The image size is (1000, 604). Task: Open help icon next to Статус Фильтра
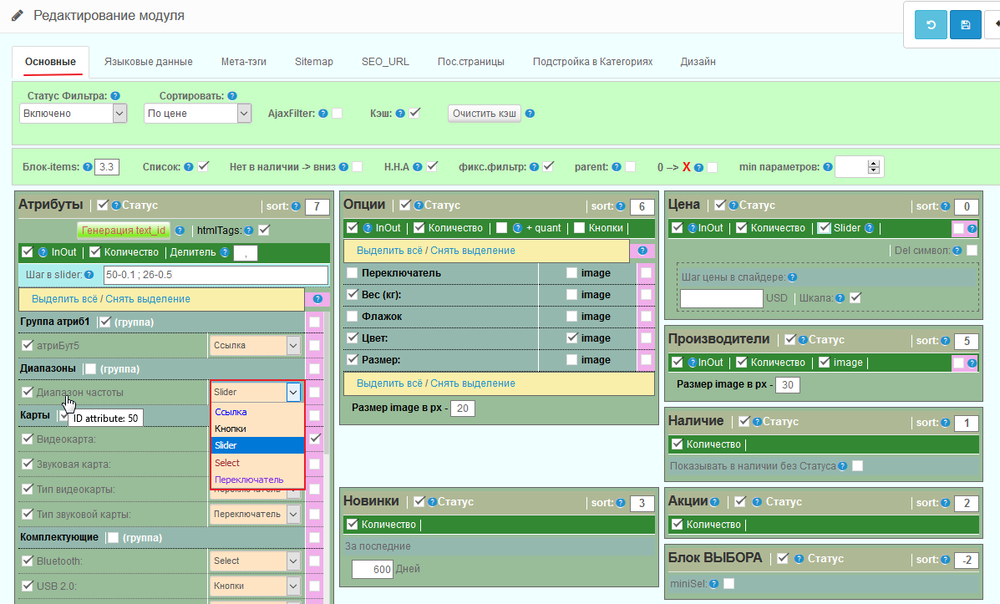pyautogui.click(x=115, y=96)
